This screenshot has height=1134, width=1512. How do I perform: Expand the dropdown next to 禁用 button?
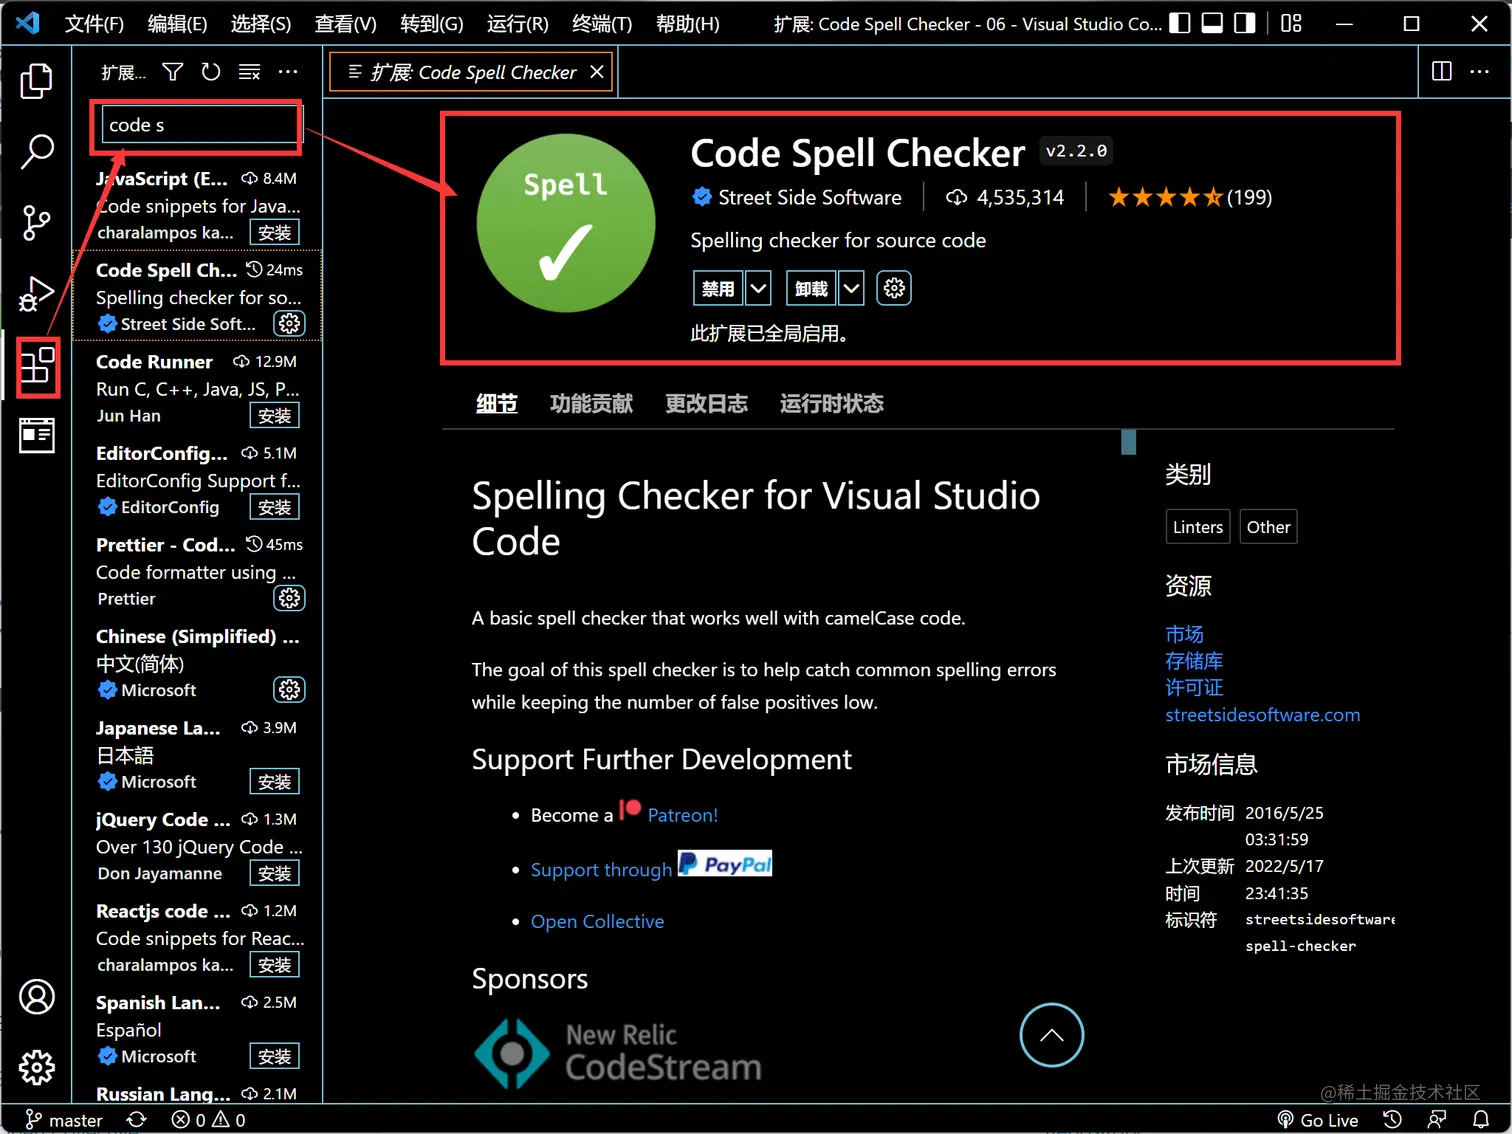coord(758,288)
